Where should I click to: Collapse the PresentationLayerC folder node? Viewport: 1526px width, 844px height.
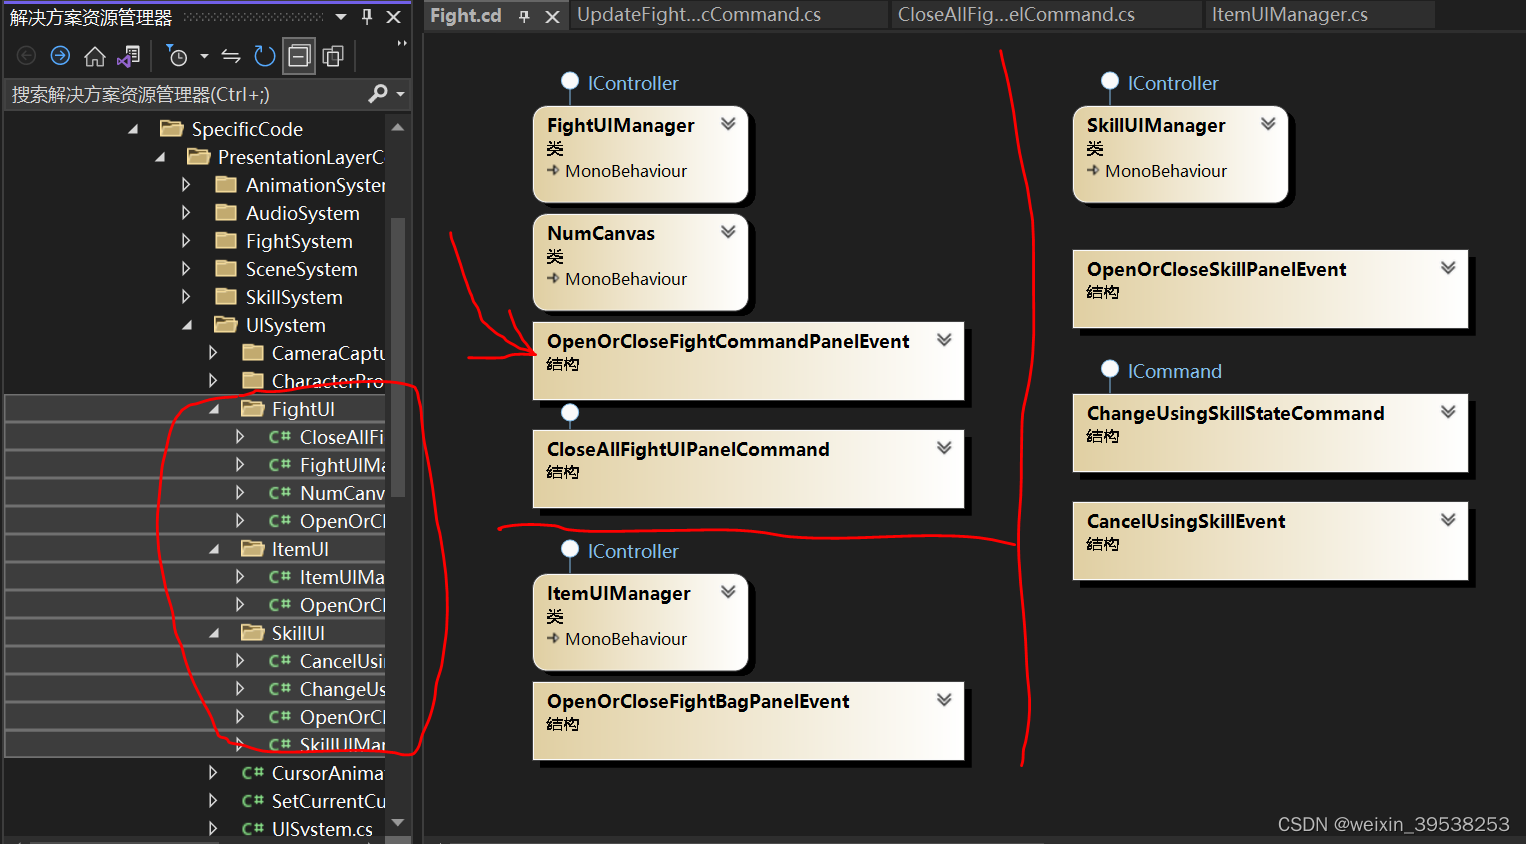pos(160,157)
